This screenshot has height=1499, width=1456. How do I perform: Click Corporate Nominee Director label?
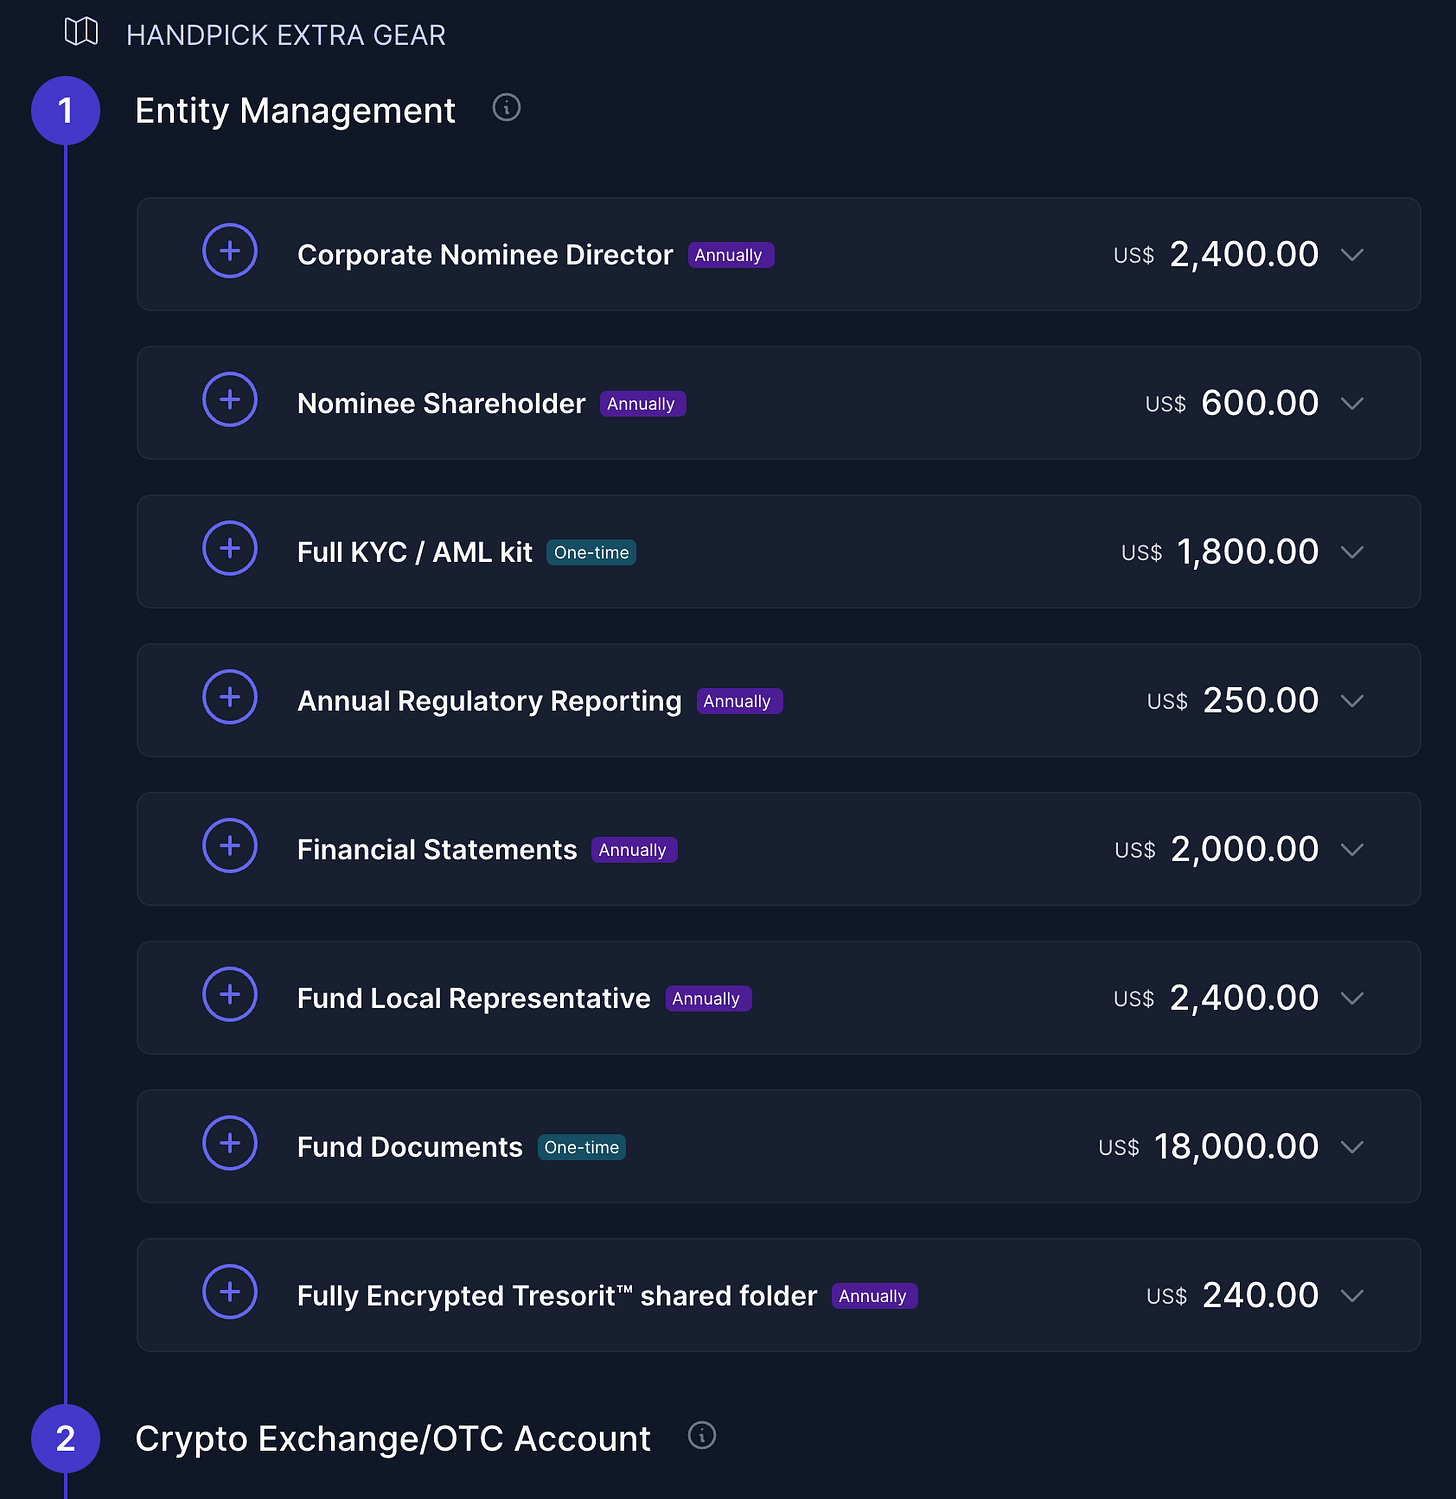coord(485,255)
